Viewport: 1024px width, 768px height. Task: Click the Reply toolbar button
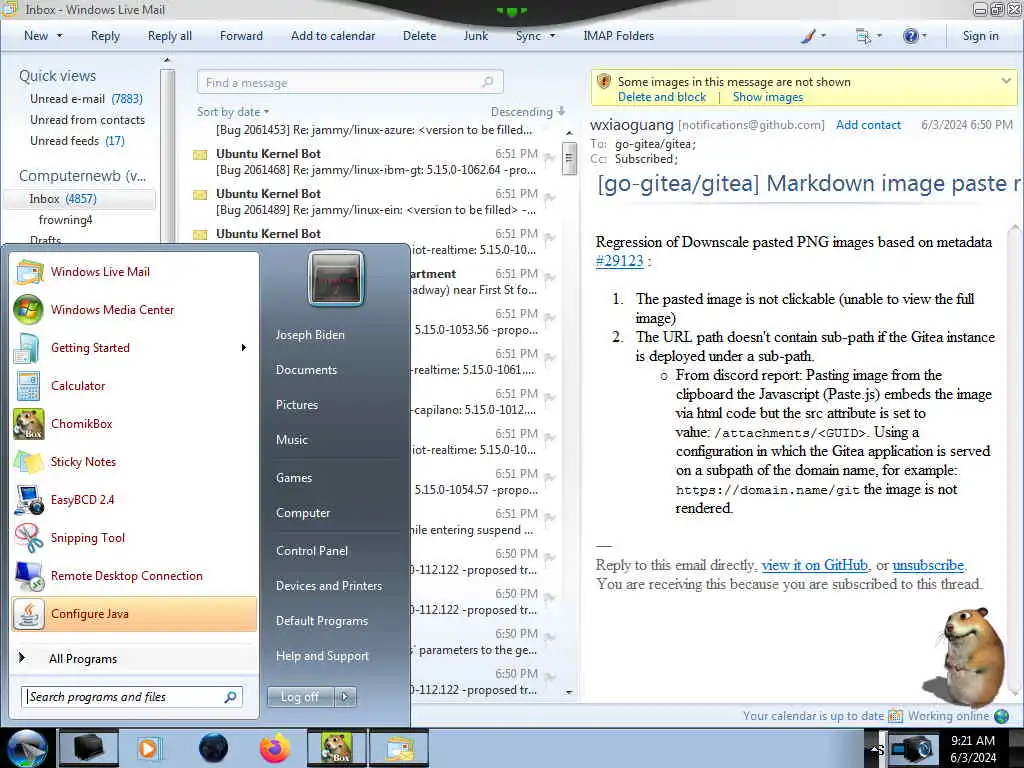click(105, 36)
